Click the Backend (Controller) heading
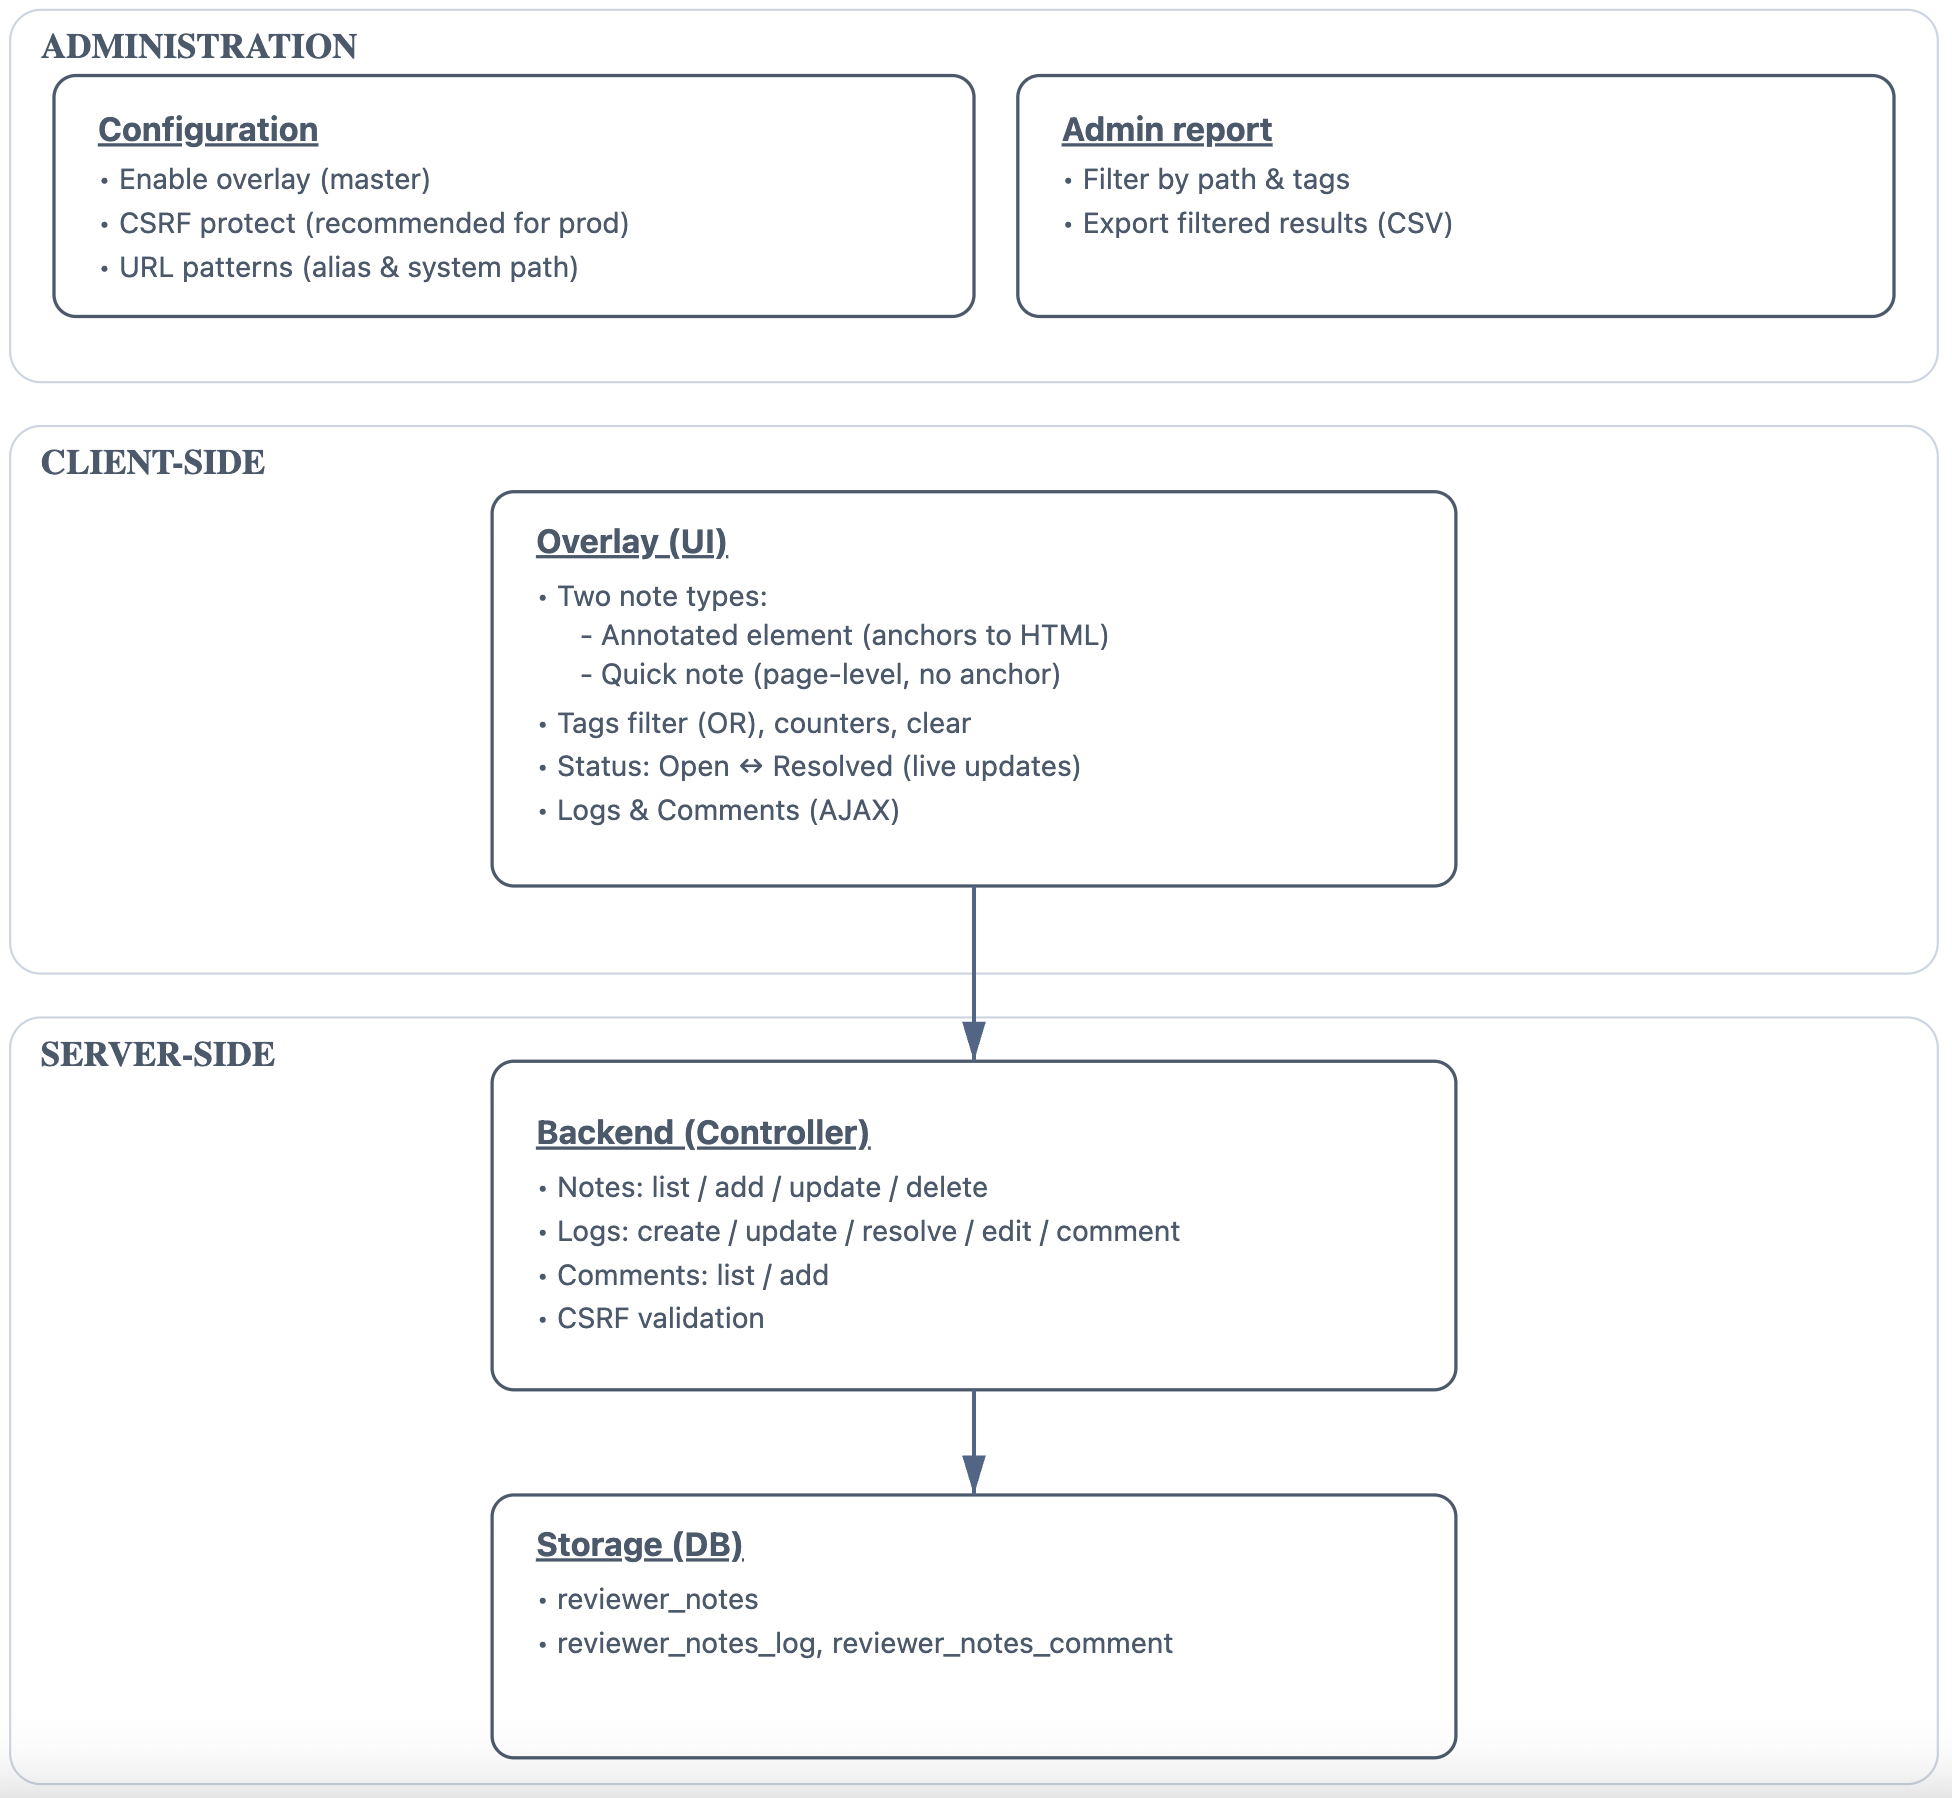The width and height of the screenshot is (1952, 1798). tap(703, 1133)
